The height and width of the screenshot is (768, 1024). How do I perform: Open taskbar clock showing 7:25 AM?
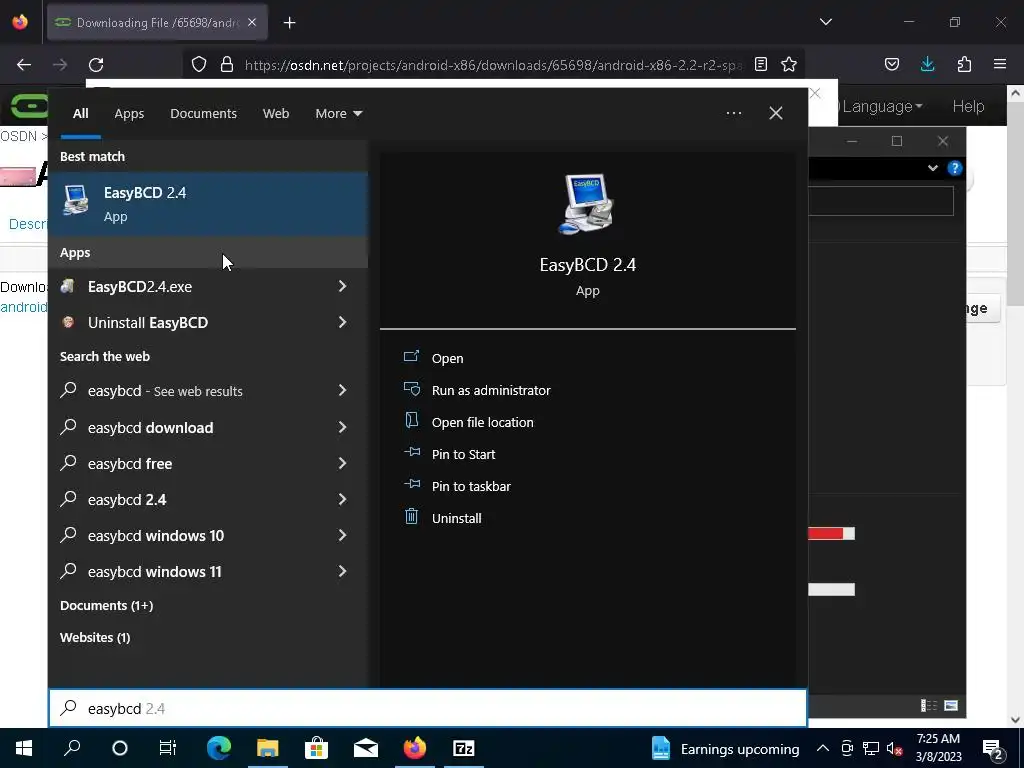[x=938, y=748]
